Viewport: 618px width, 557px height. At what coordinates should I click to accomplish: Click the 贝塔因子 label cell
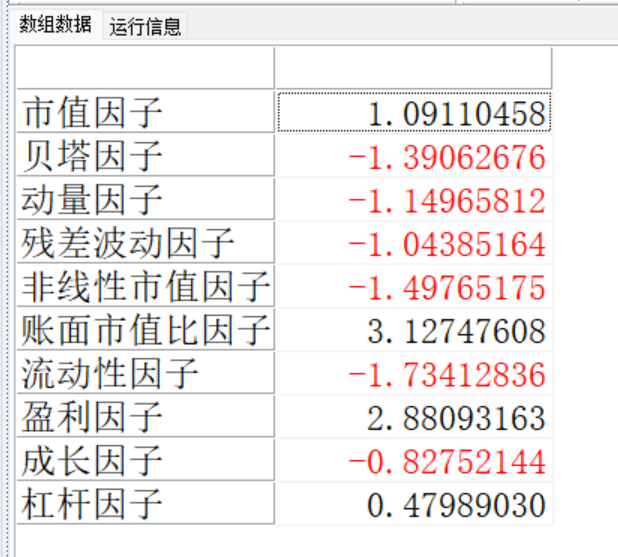145,156
